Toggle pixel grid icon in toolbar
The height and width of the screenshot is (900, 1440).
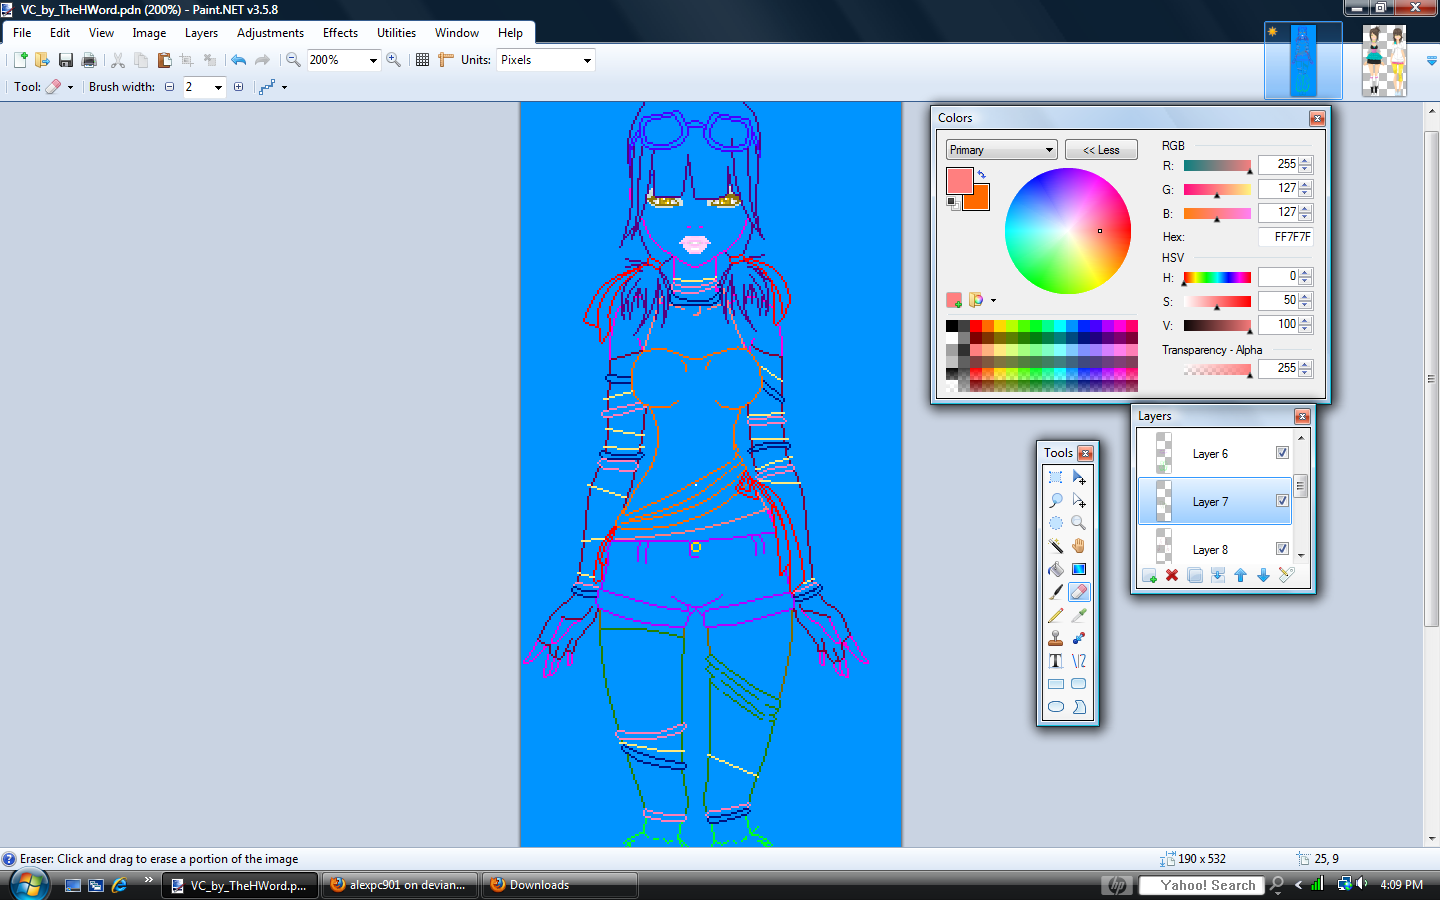pyautogui.click(x=423, y=60)
